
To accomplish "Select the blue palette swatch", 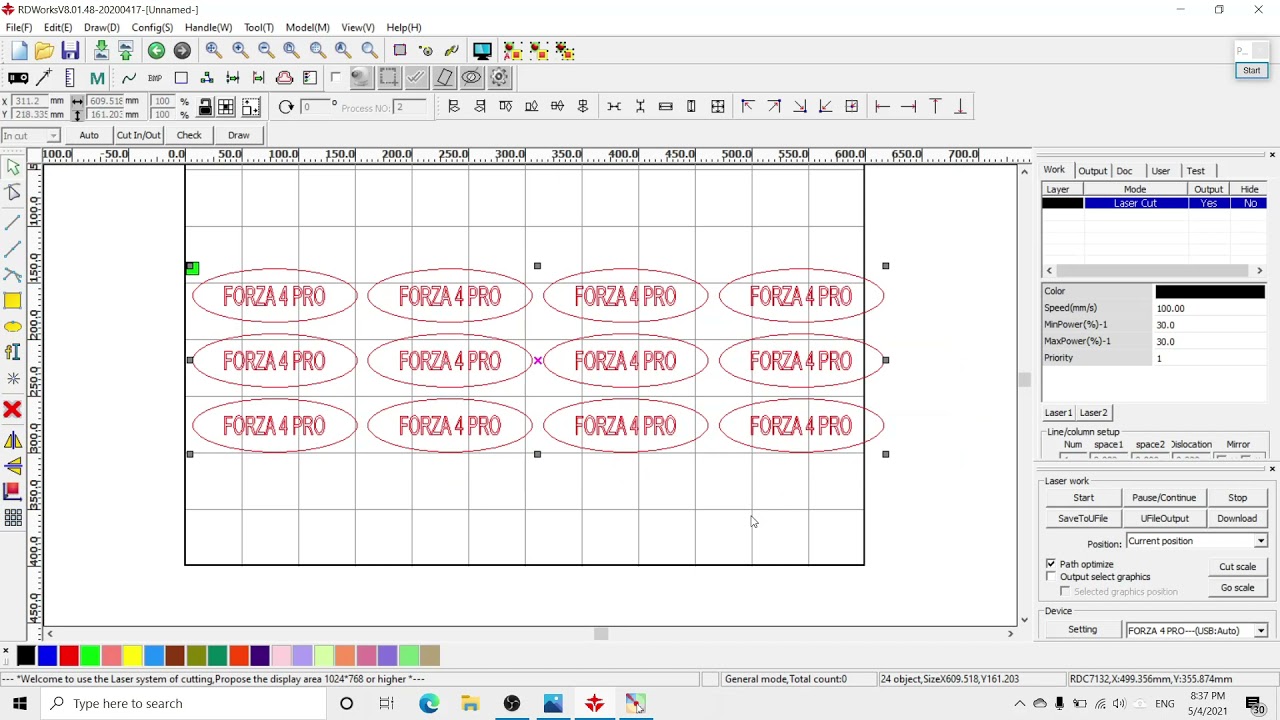I will [47, 656].
